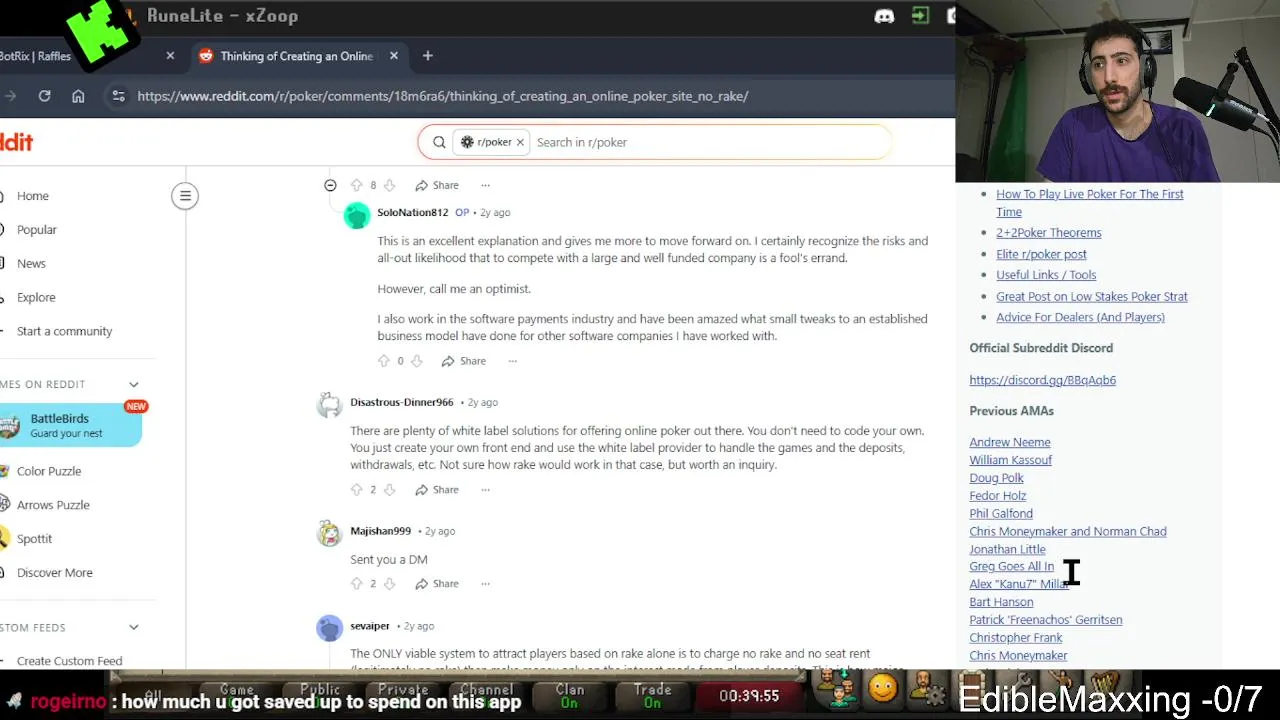Image resolution: width=1280 pixels, height=720 pixels.
Task: Share Majishan999's comment
Action: (437, 584)
